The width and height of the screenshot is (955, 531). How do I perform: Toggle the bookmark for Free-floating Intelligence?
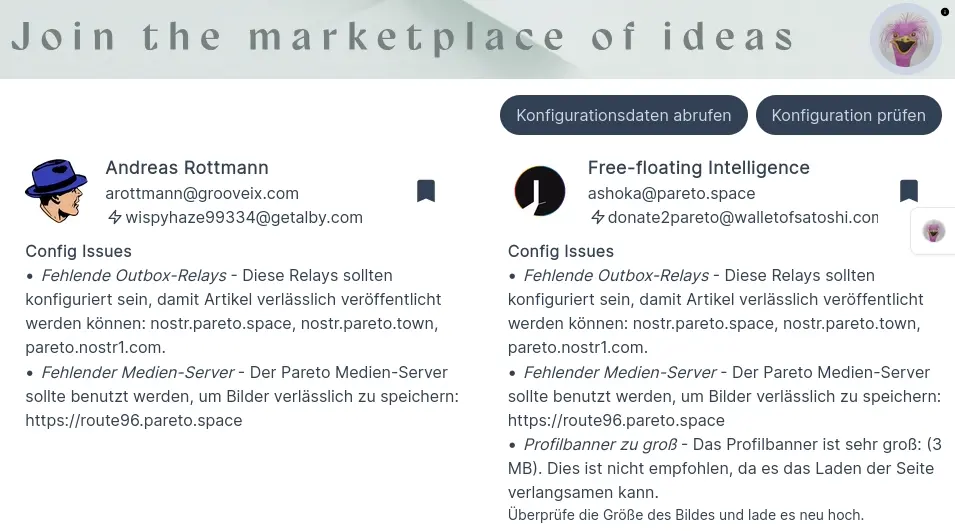coord(909,191)
